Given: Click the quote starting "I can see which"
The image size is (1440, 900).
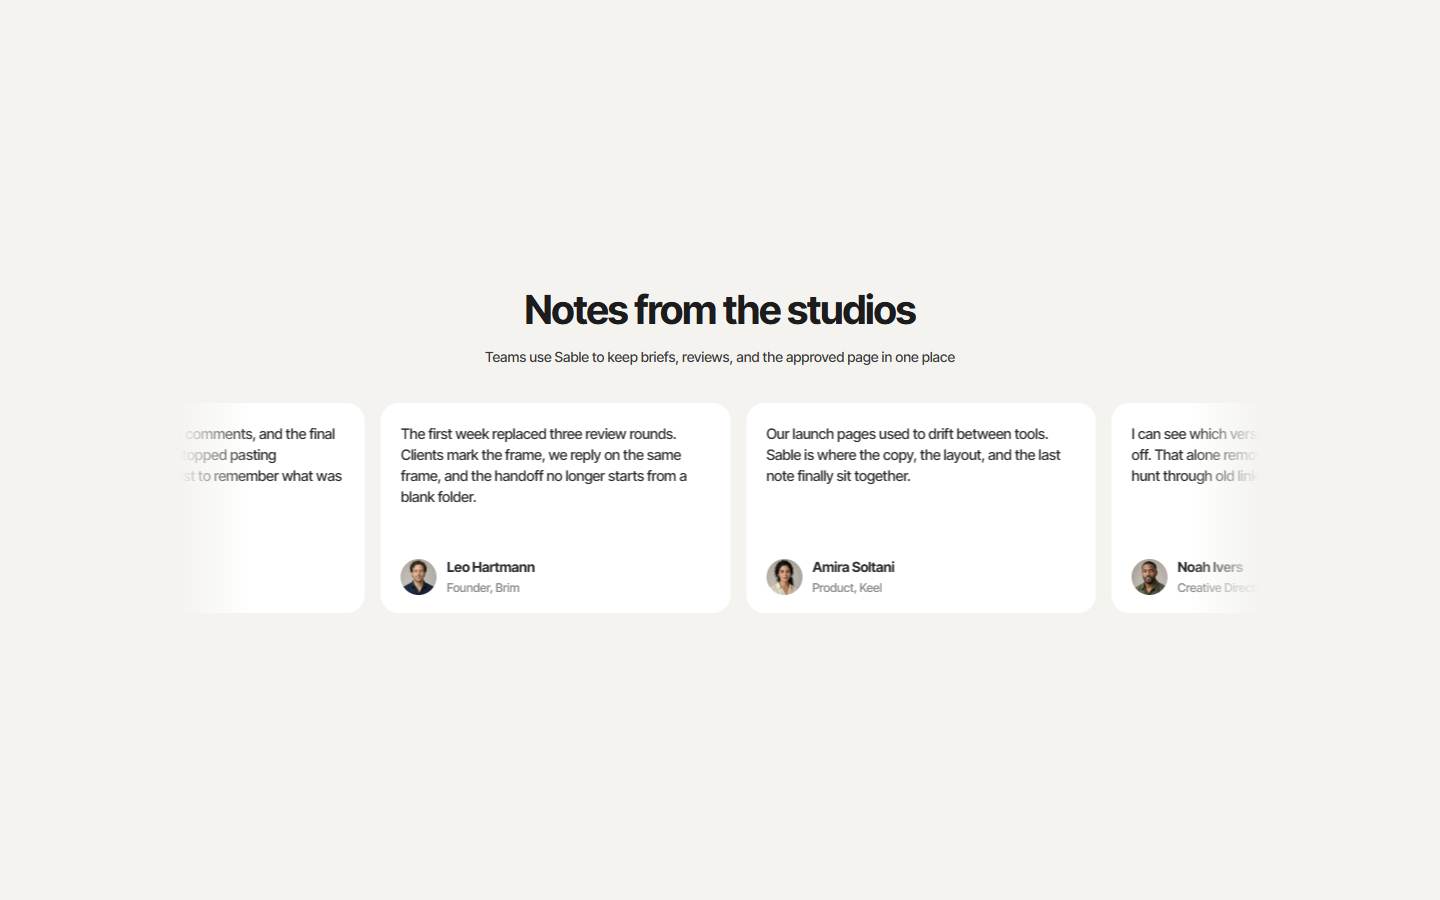Looking at the screenshot, I should tap(1193, 455).
